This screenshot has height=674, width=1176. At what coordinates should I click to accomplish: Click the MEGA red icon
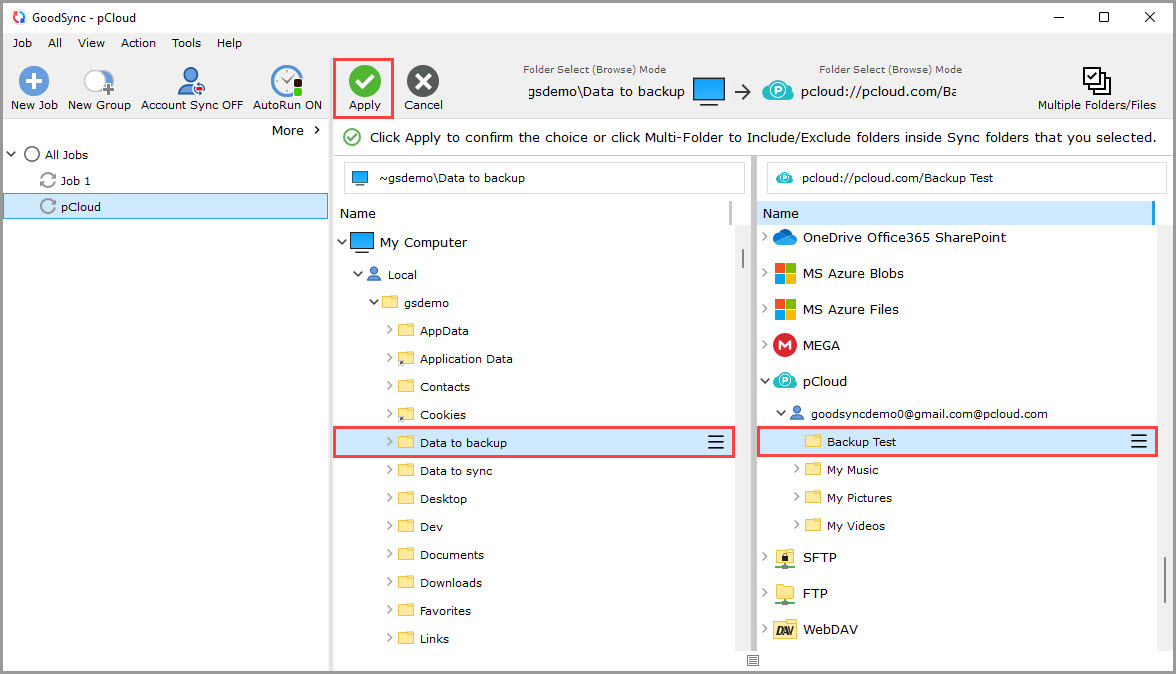tap(784, 345)
